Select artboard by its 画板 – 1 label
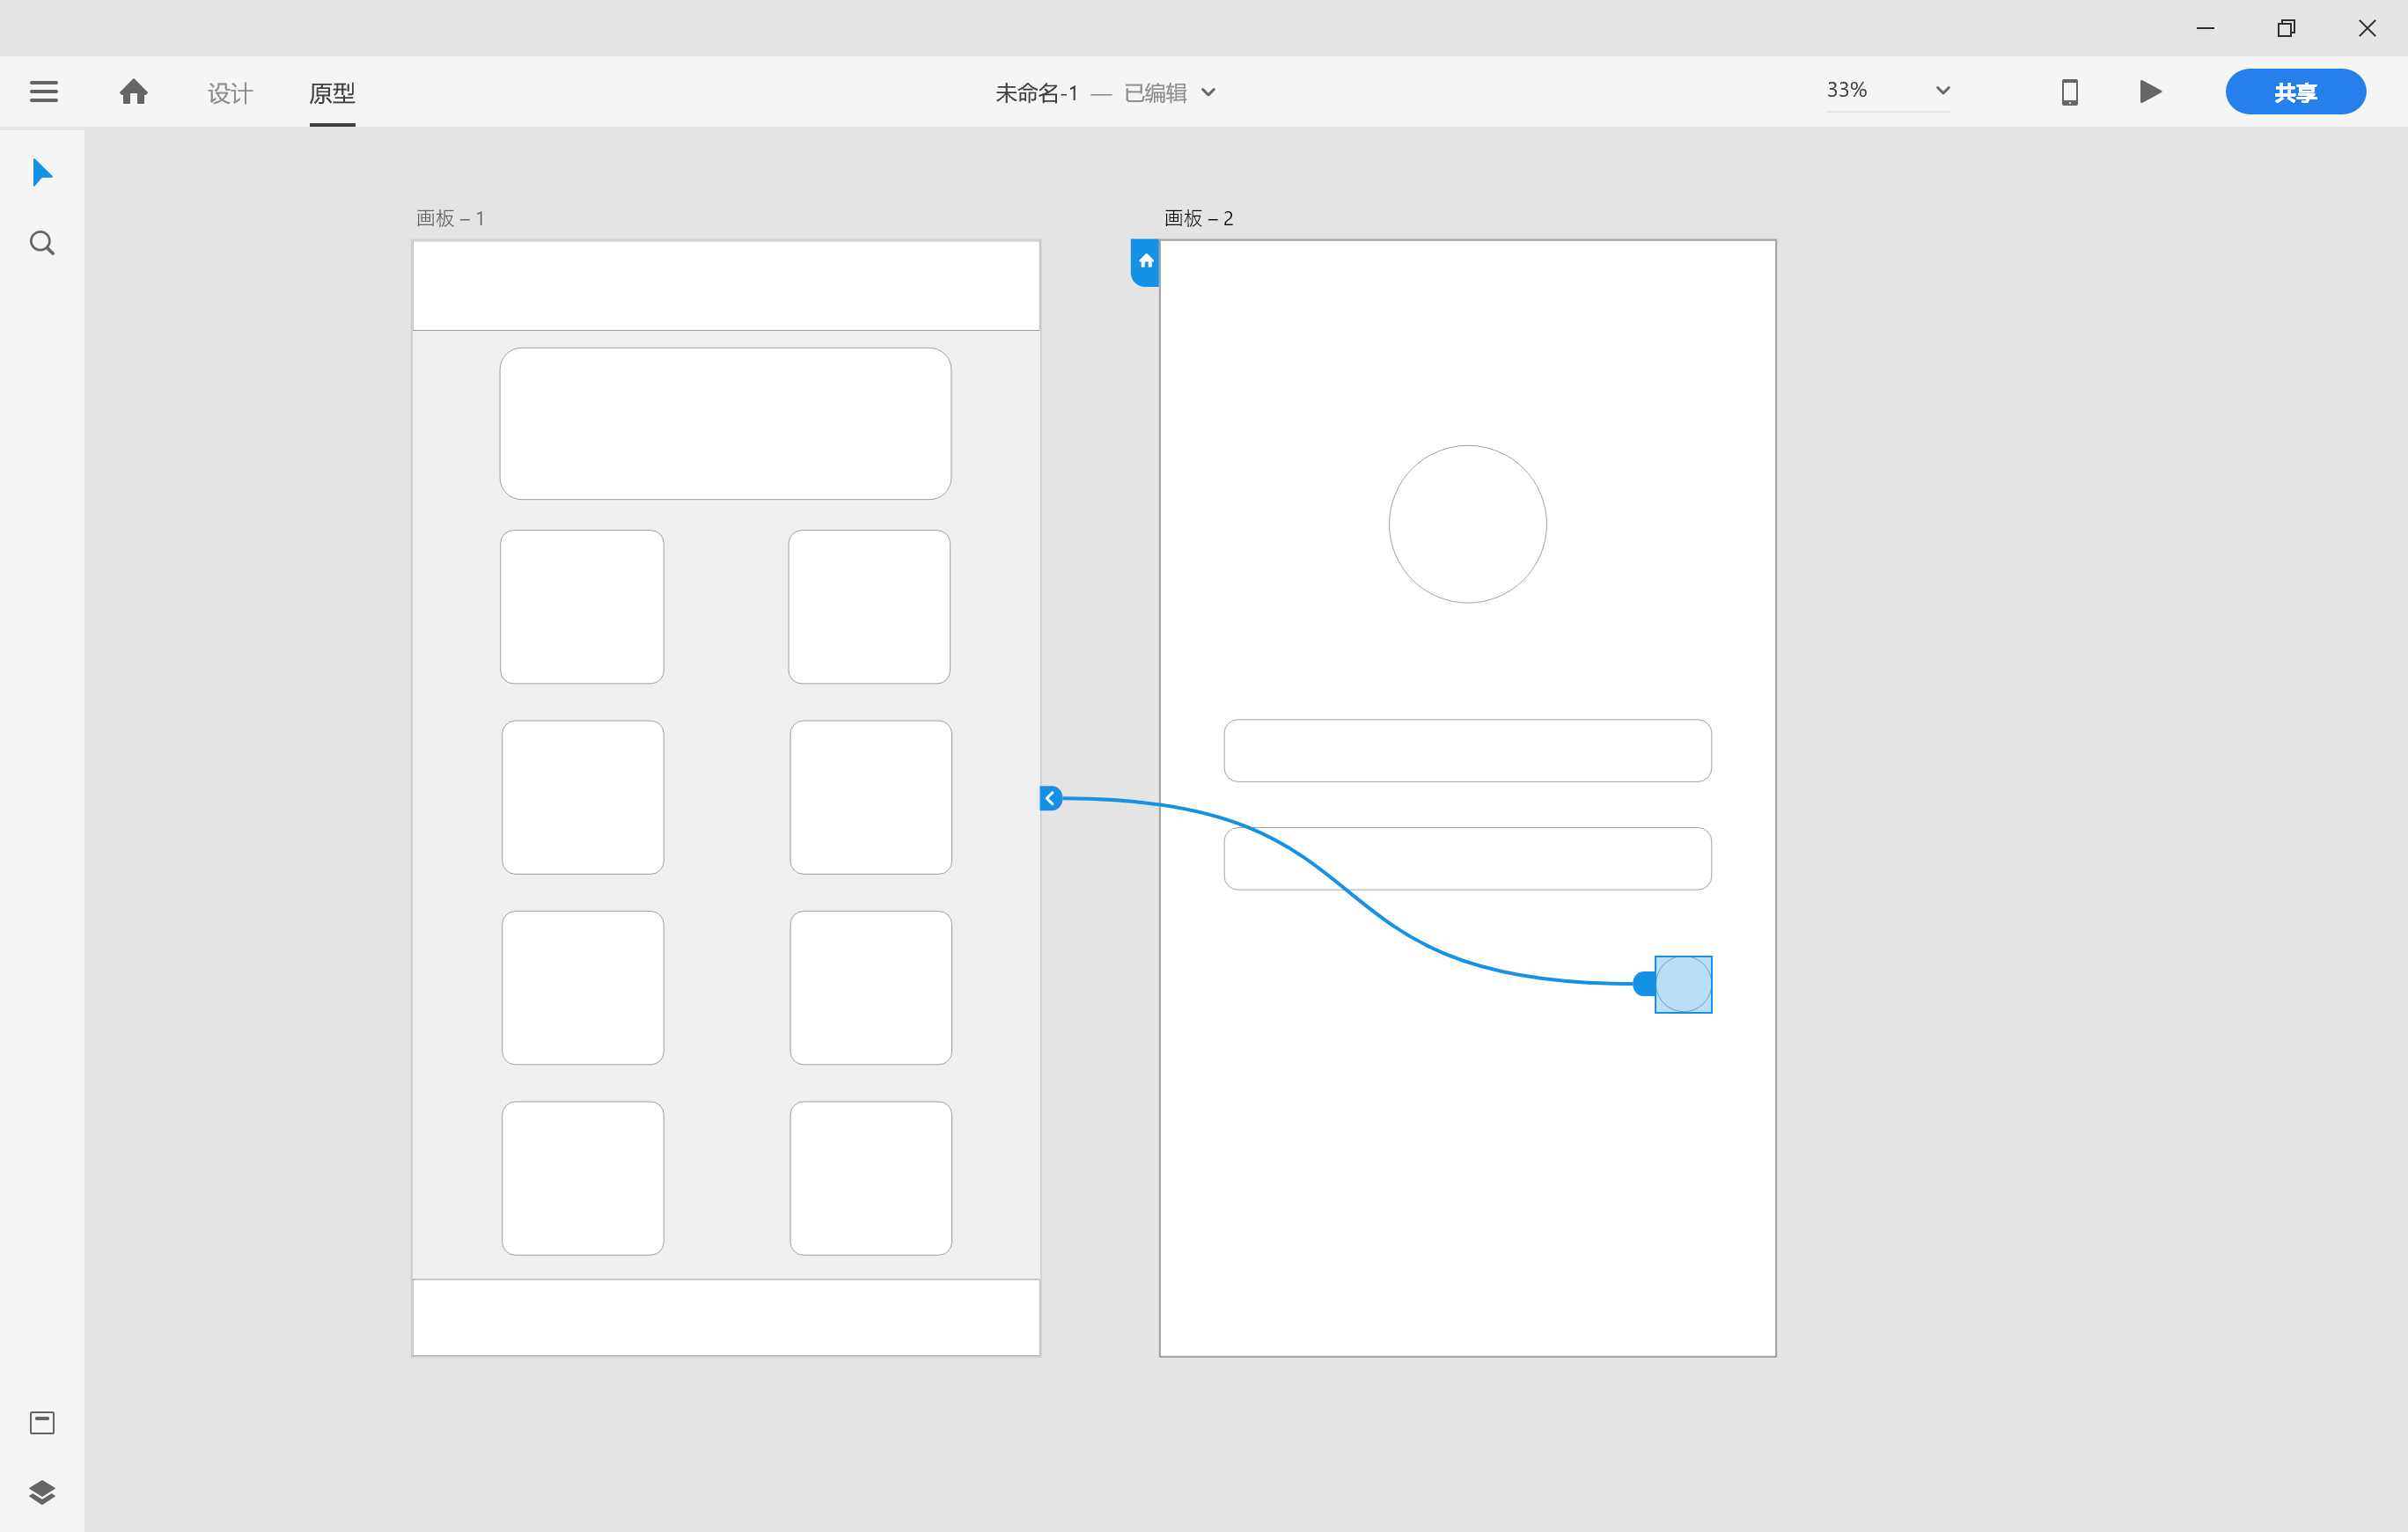2408x1532 pixels. click(450, 218)
